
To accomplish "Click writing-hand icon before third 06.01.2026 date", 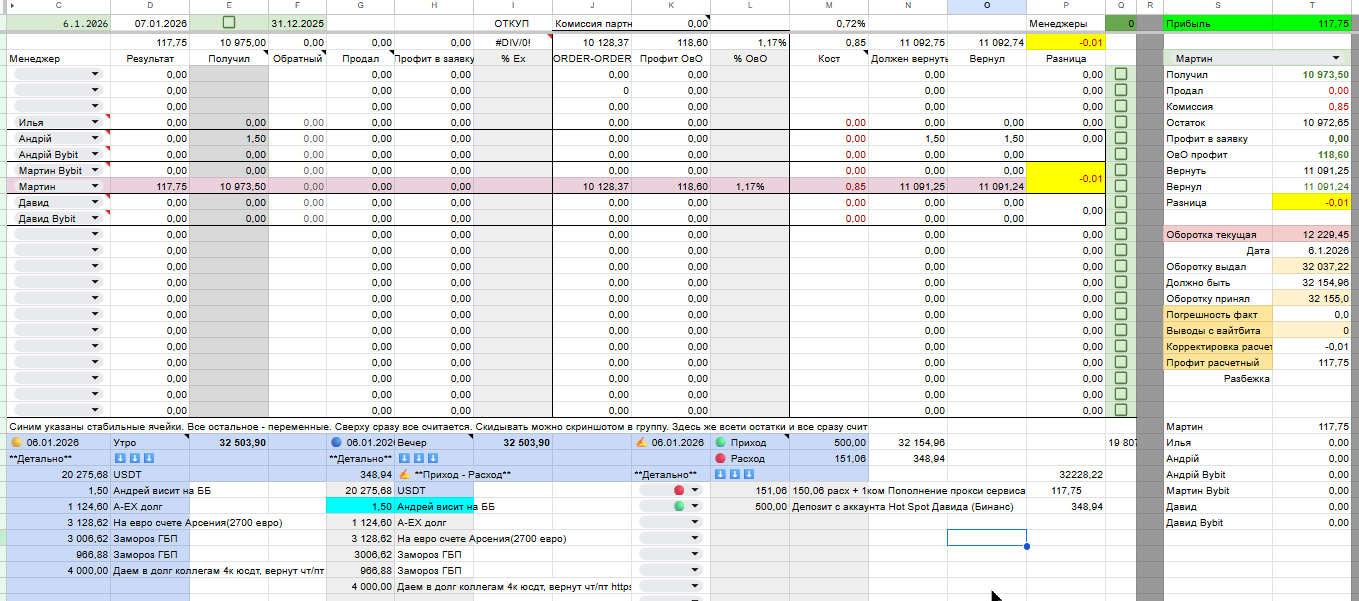I will point(641,442).
